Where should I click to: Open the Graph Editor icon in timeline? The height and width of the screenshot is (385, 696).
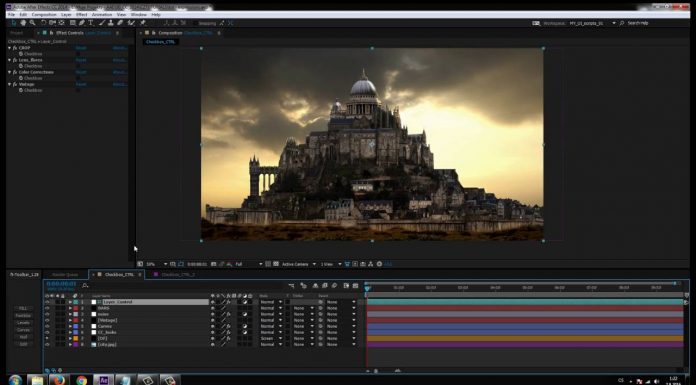click(x=356, y=286)
